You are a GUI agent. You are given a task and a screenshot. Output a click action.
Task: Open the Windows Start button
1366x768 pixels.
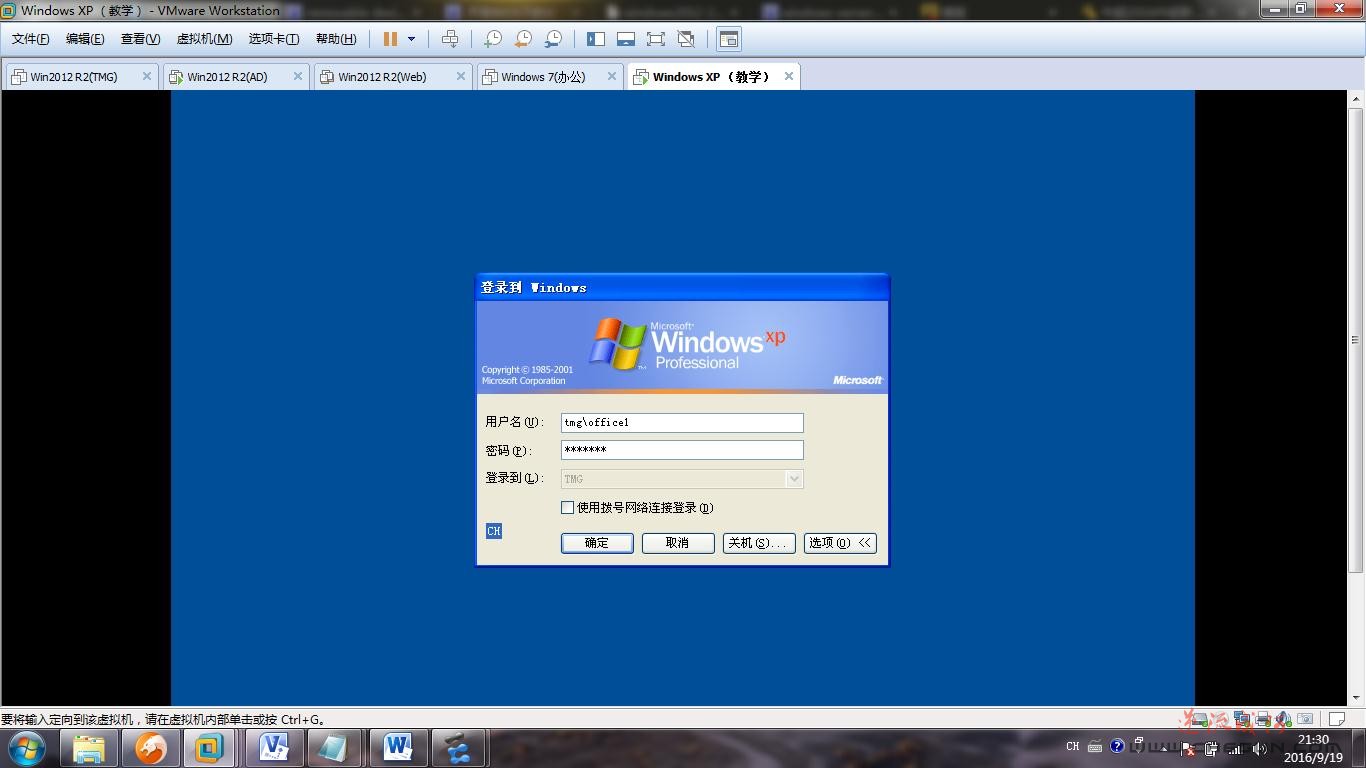coord(27,748)
